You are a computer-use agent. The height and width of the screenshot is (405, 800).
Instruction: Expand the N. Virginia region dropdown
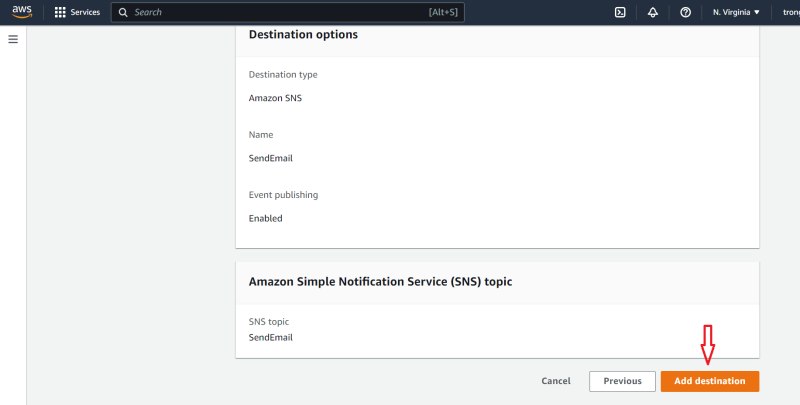[x=736, y=12]
